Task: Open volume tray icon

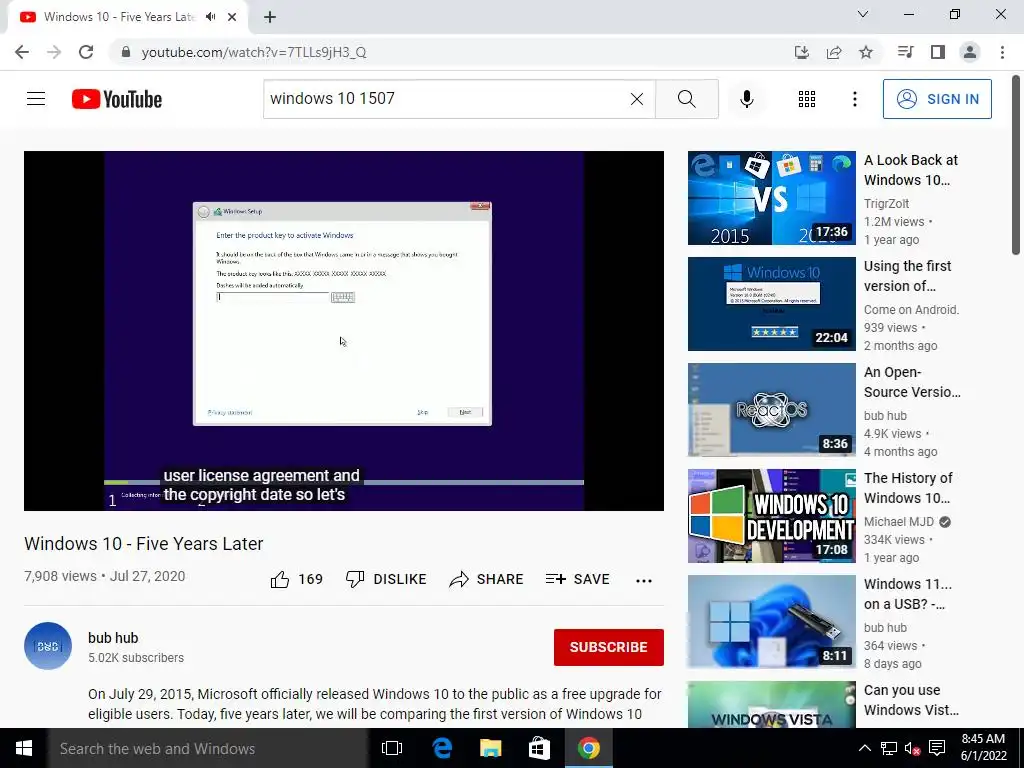Action: click(913, 748)
